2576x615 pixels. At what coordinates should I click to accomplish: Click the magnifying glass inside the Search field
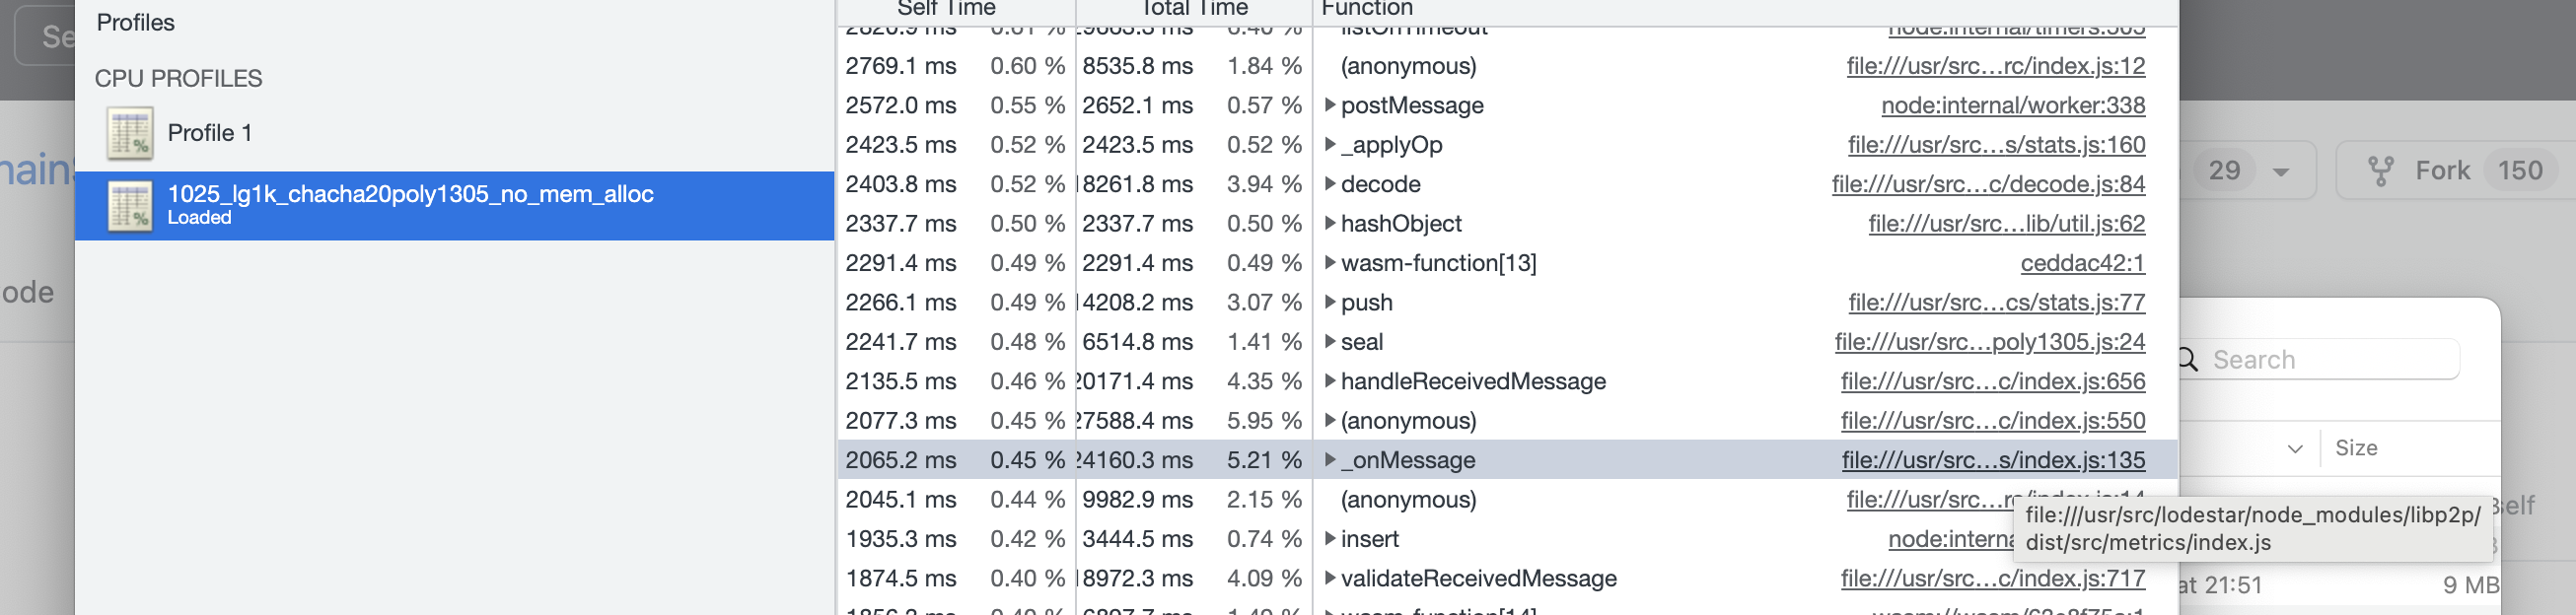coord(2187,359)
